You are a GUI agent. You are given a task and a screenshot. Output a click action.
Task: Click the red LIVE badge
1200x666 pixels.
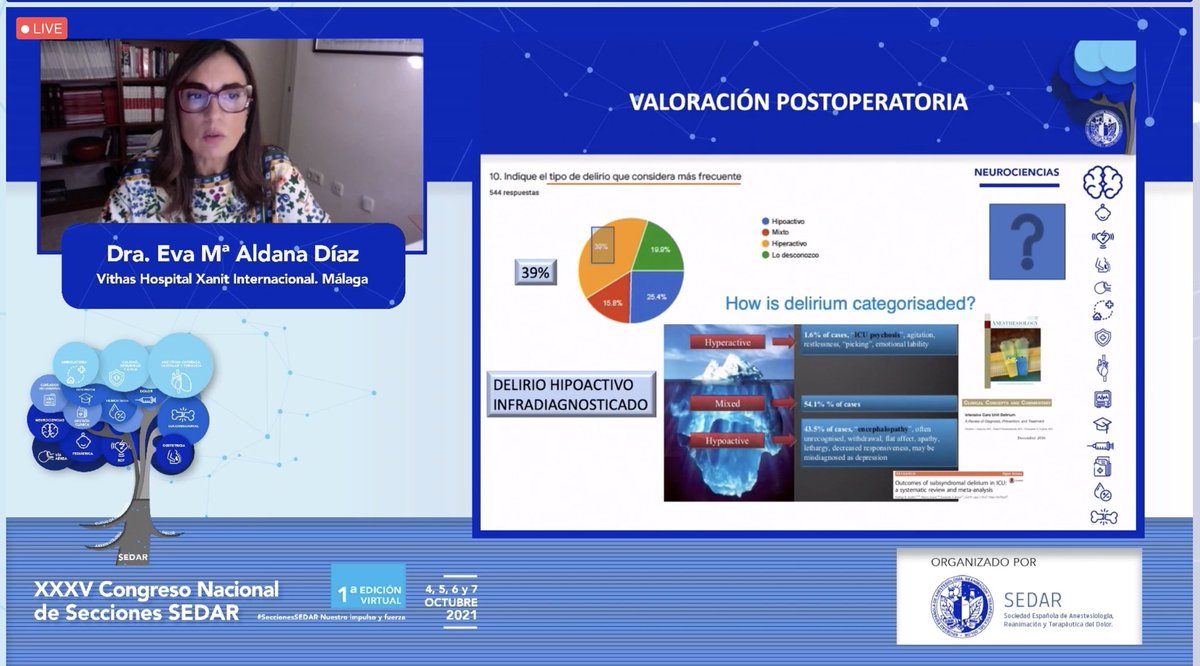click(42, 28)
